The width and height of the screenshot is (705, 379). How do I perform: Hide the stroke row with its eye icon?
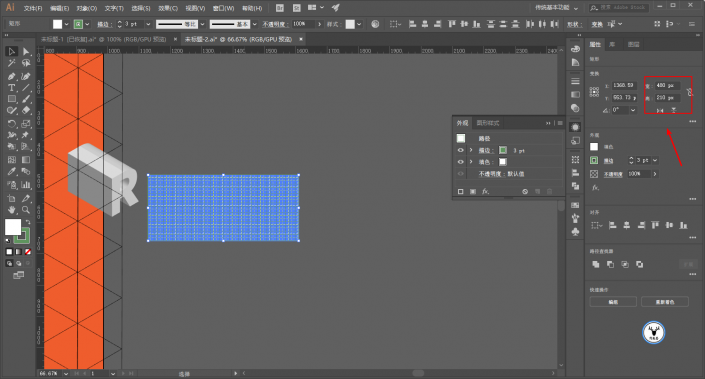(x=460, y=150)
